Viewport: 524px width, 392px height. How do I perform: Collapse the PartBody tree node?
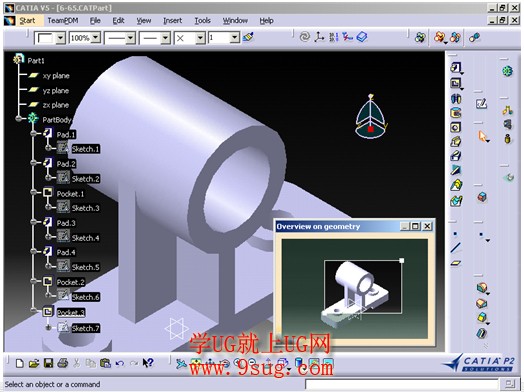click(x=18, y=118)
